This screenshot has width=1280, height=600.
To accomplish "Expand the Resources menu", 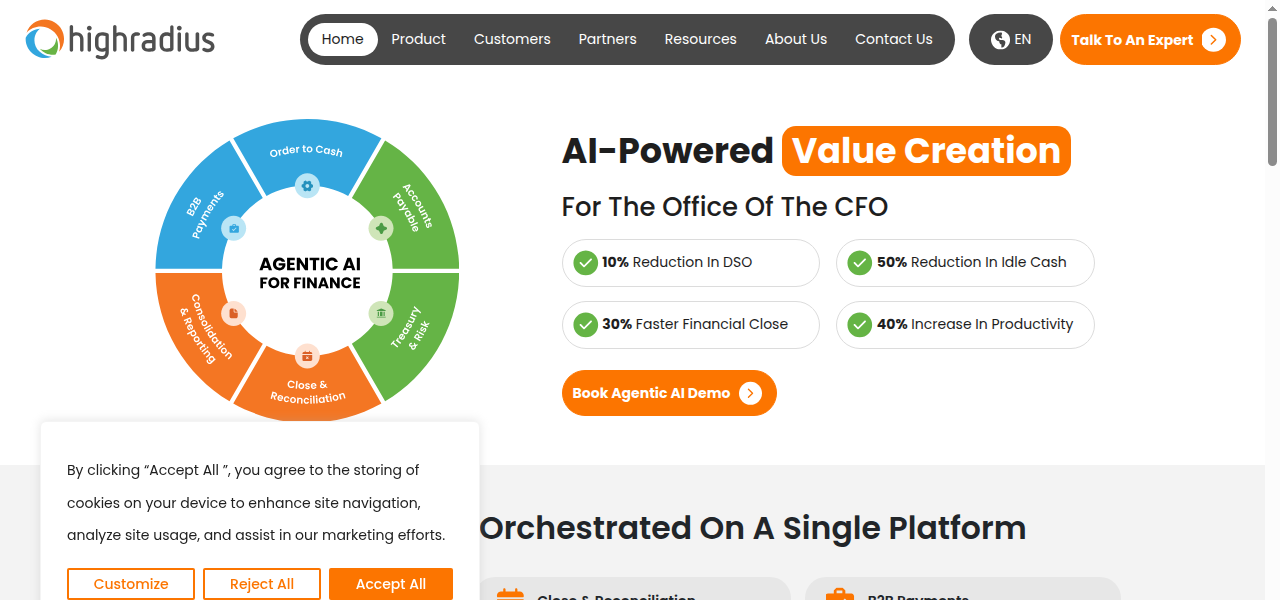I will coord(700,40).
